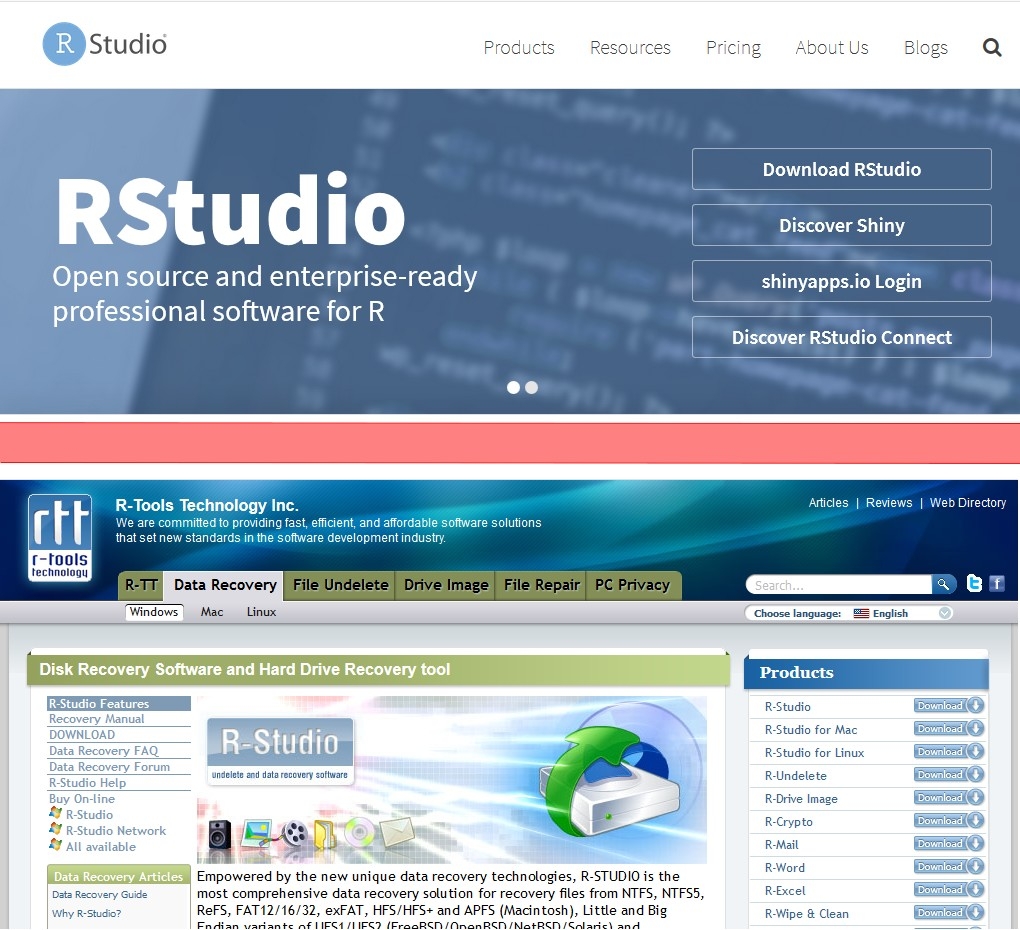The width and height of the screenshot is (1020, 930).
Task: Click the Download RStudio button
Action: pyautogui.click(x=842, y=169)
